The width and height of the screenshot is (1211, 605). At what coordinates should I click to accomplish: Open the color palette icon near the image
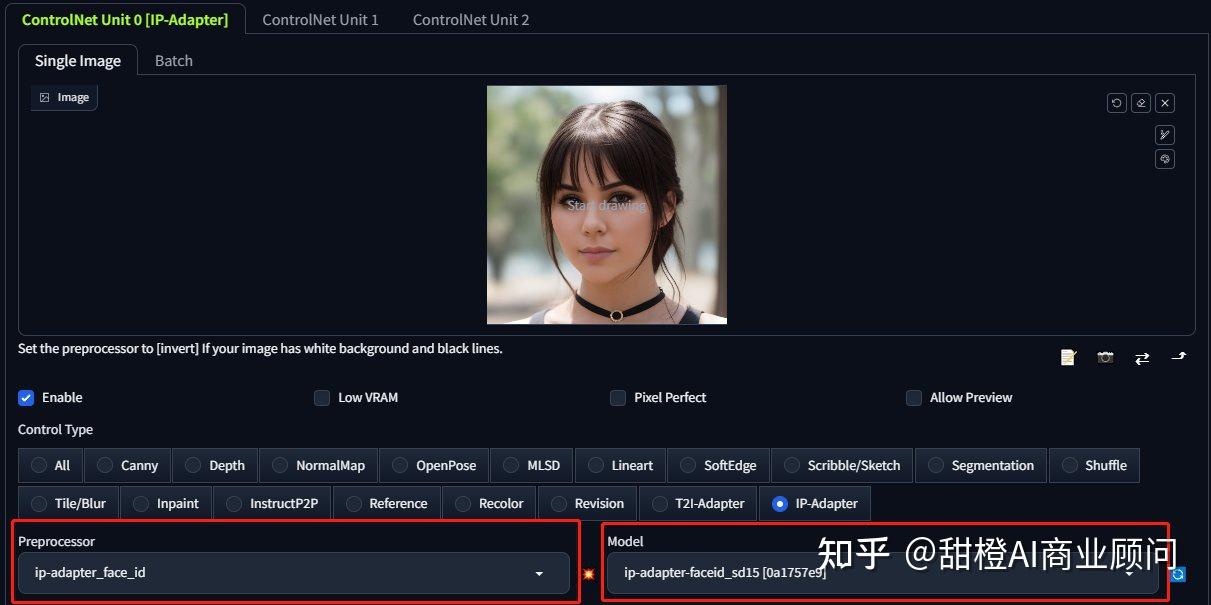coord(1164,158)
